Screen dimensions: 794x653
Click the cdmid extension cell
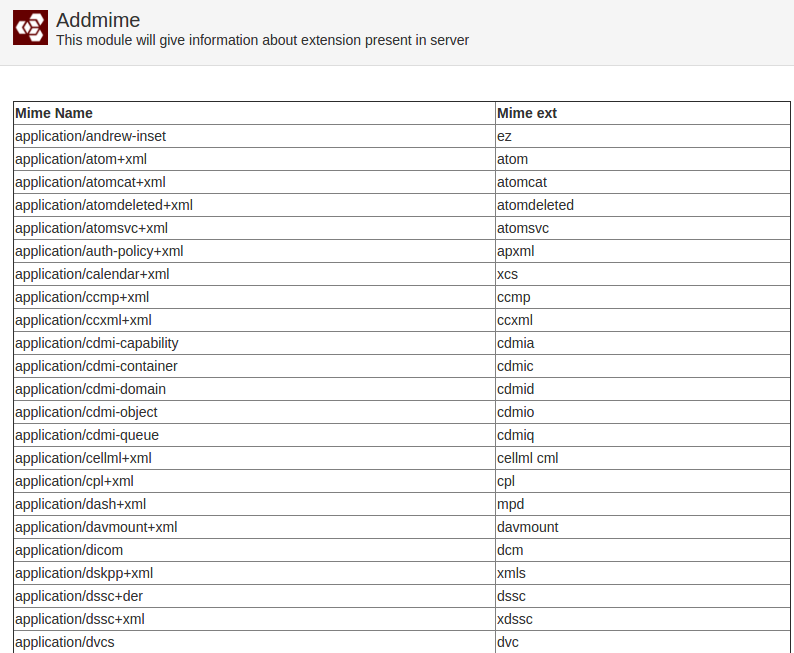click(643, 389)
